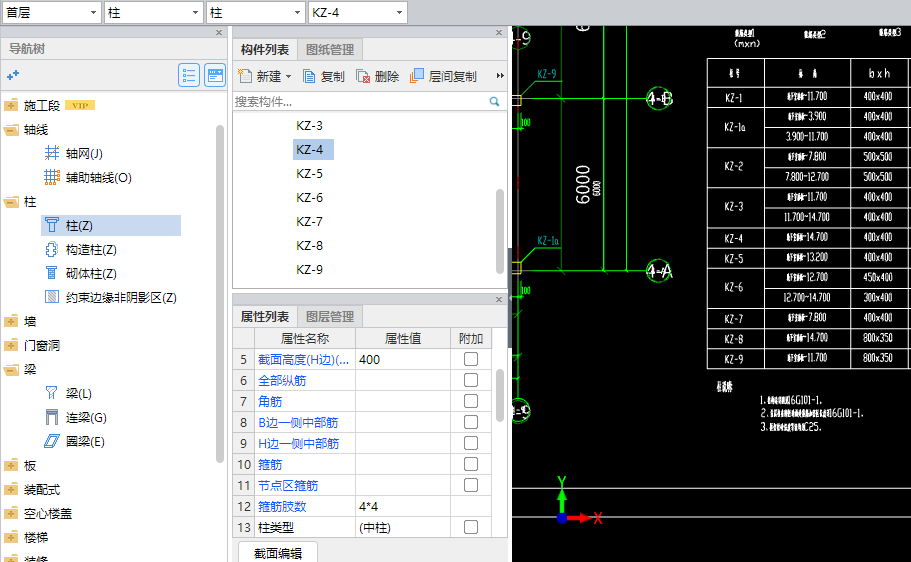911x562 pixels.
Task: Close the 属性列表 panel
Action: 499,299
